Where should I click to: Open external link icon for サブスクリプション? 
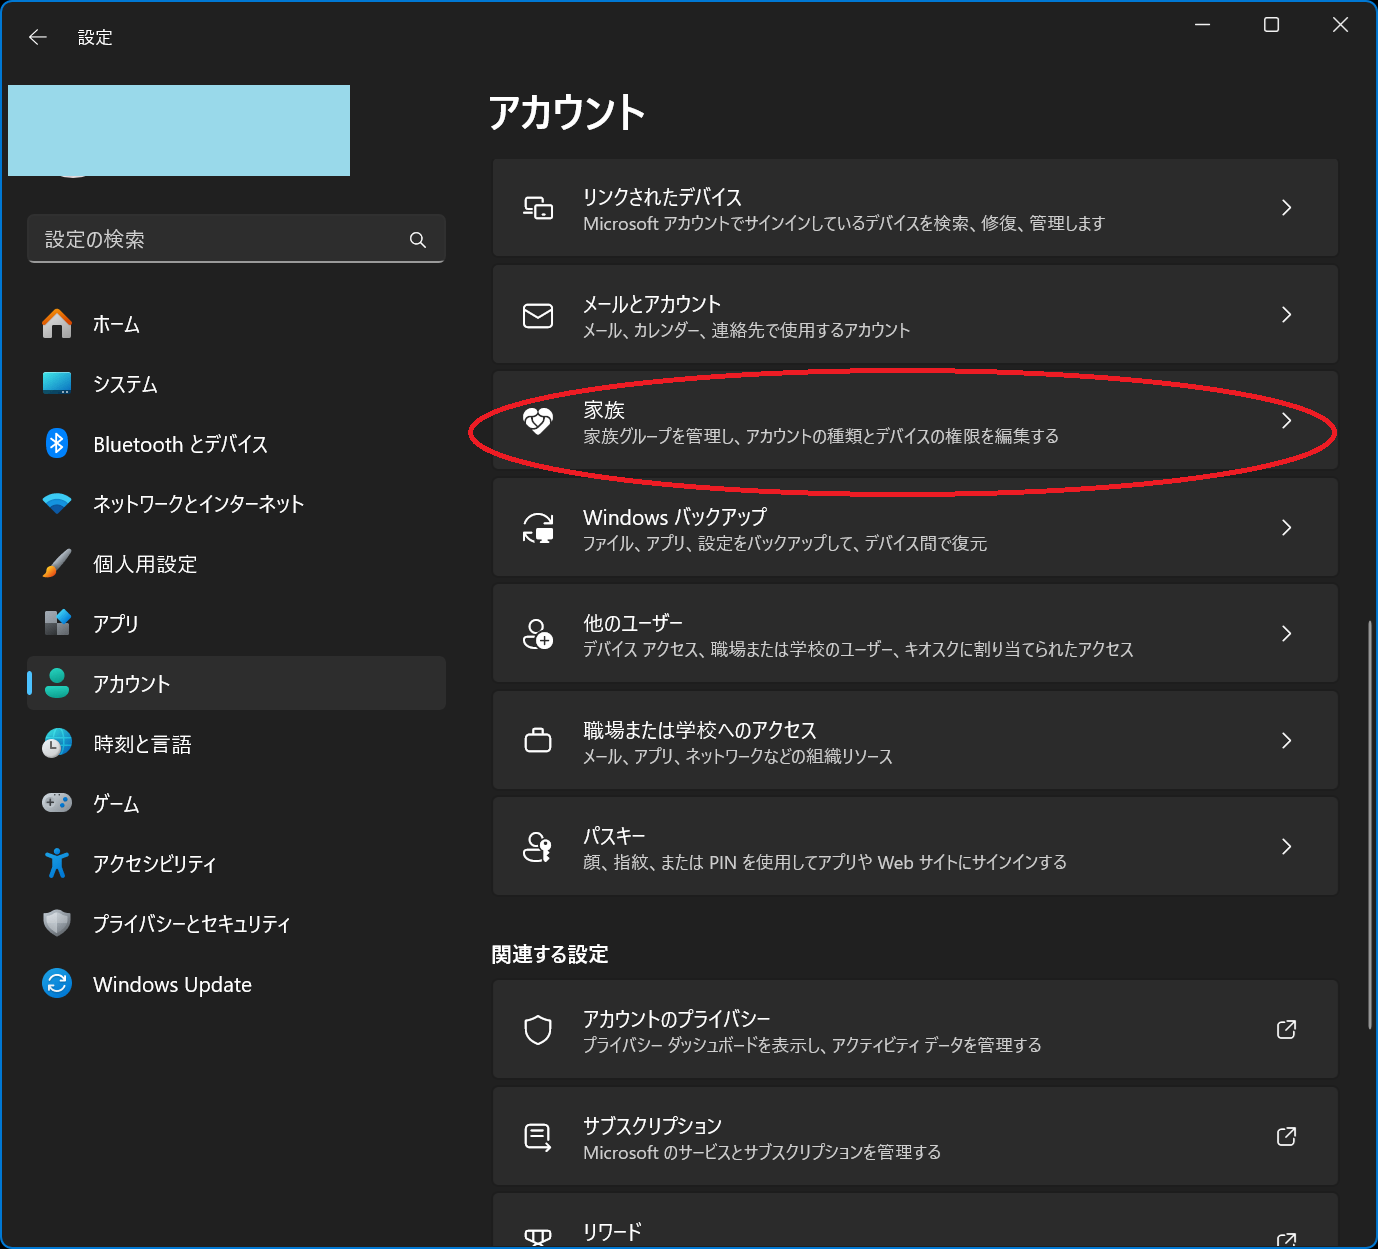[x=1287, y=1137]
